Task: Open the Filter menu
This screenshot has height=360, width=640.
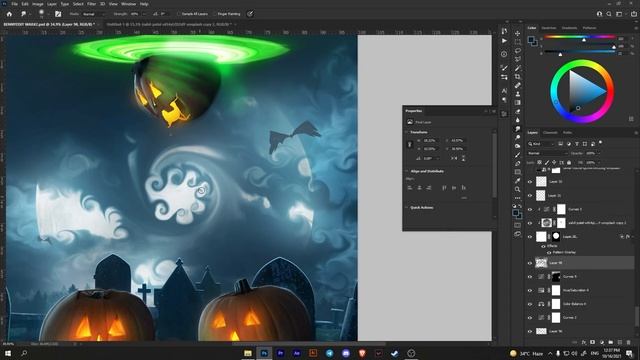Action: [x=91, y=4]
